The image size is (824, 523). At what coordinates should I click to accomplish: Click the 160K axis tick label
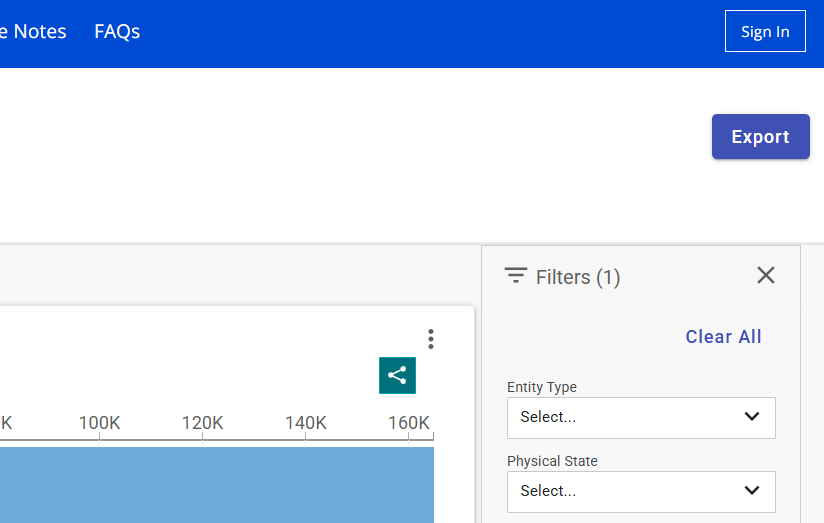click(408, 423)
